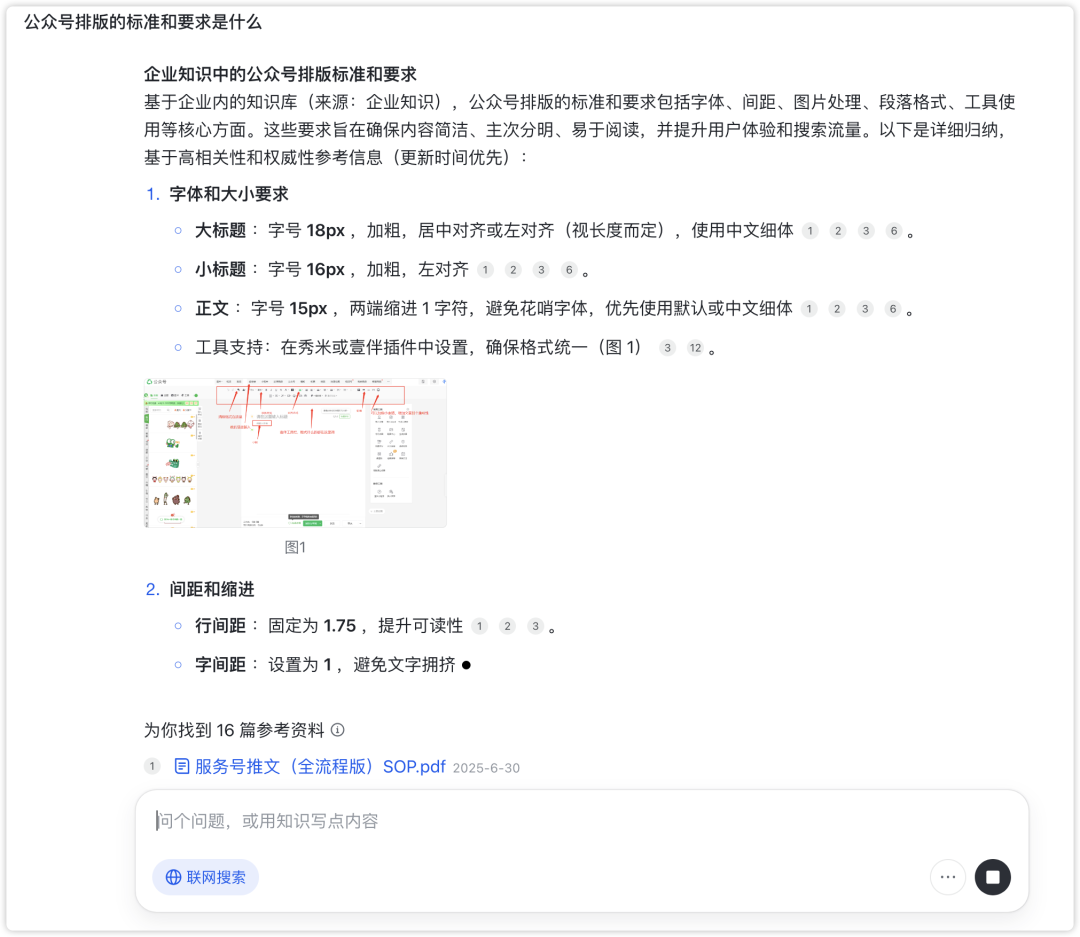The width and height of the screenshot is (1080, 937).
Task: Click citation badge 3 after 行间距 line
Action: [x=535, y=626]
